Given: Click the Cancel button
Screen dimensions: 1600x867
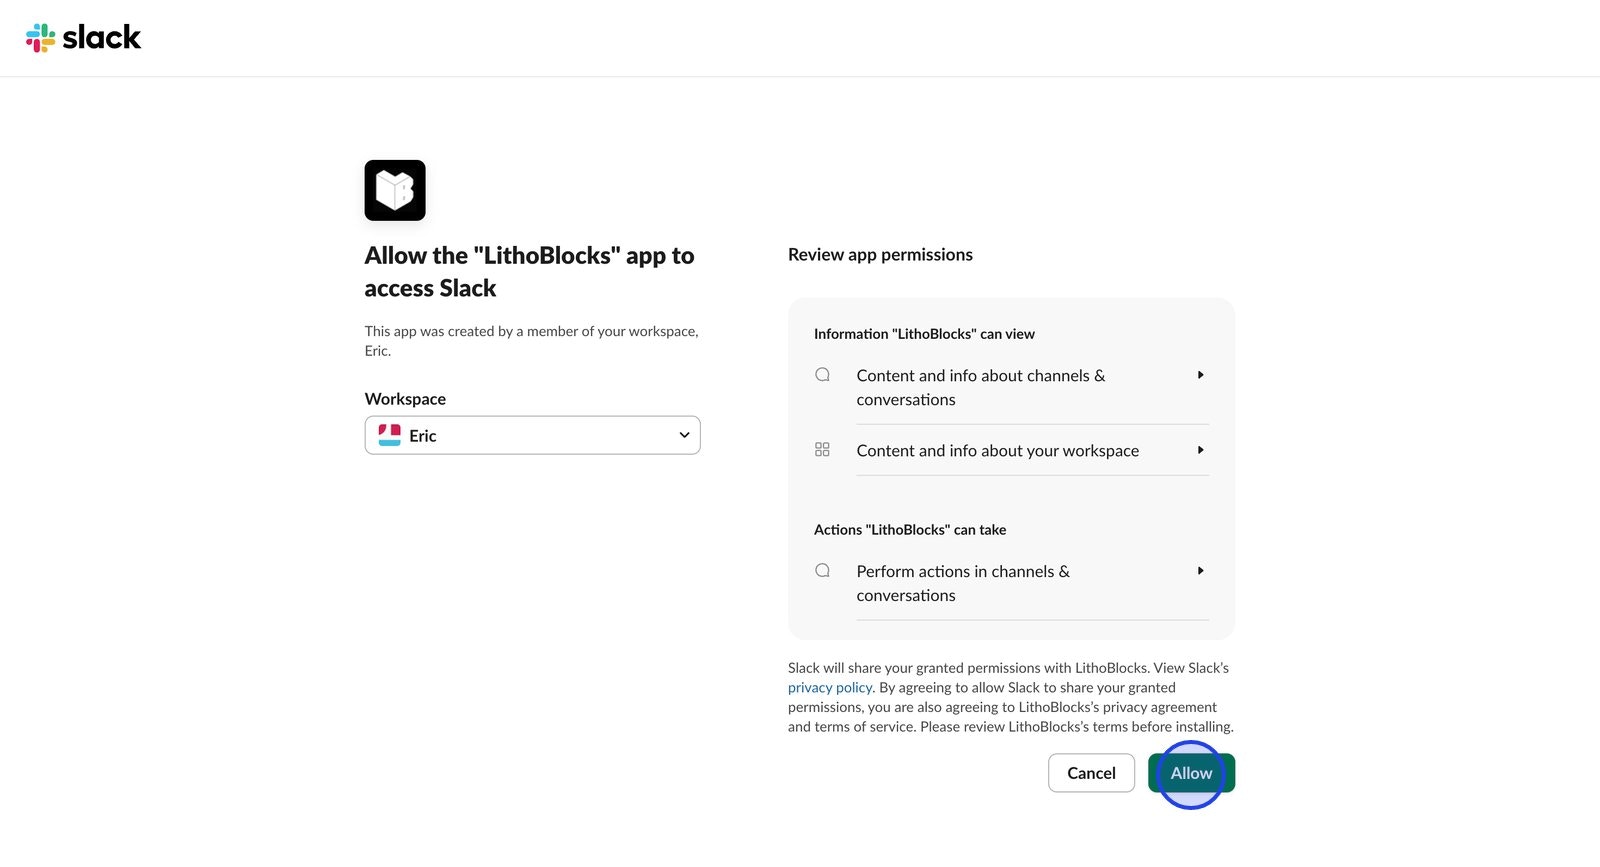Looking at the screenshot, I should [x=1091, y=773].
